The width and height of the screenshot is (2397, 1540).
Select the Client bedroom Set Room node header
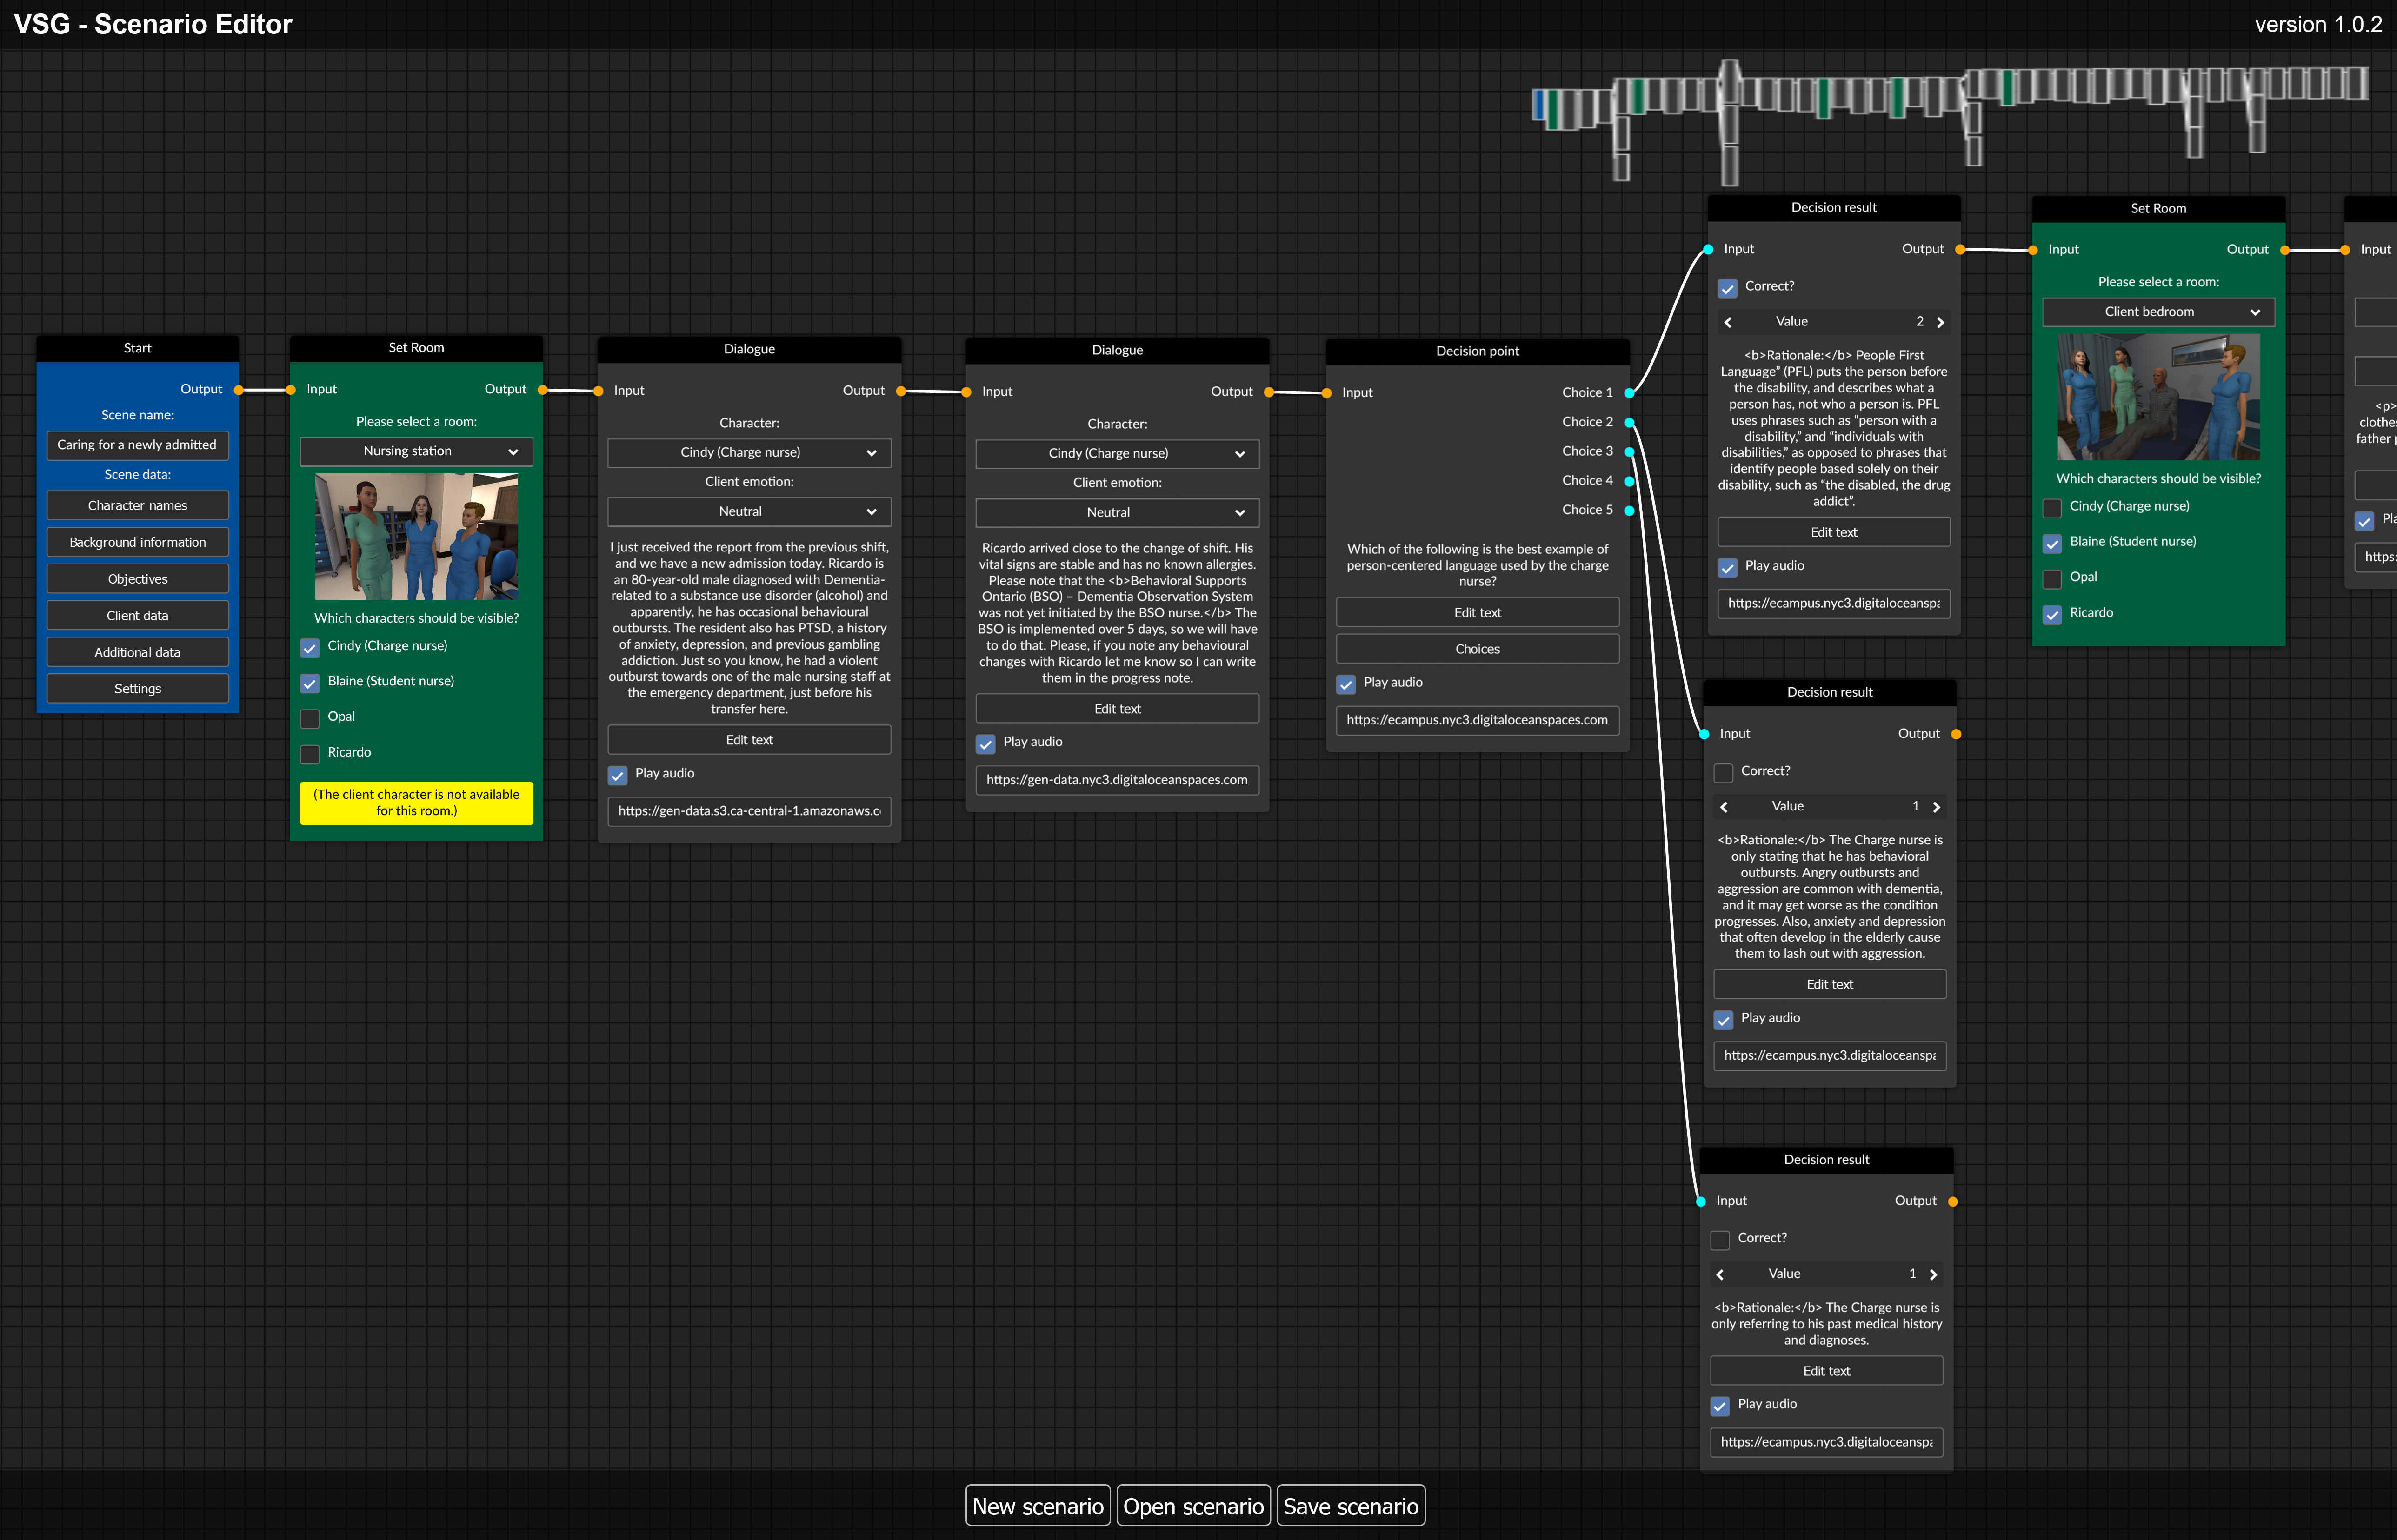pyautogui.click(x=2158, y=208)
